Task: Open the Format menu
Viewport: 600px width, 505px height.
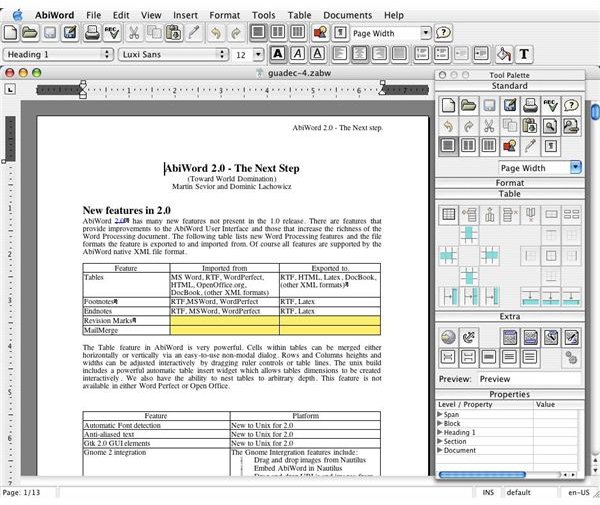Action: click(225, 15)
